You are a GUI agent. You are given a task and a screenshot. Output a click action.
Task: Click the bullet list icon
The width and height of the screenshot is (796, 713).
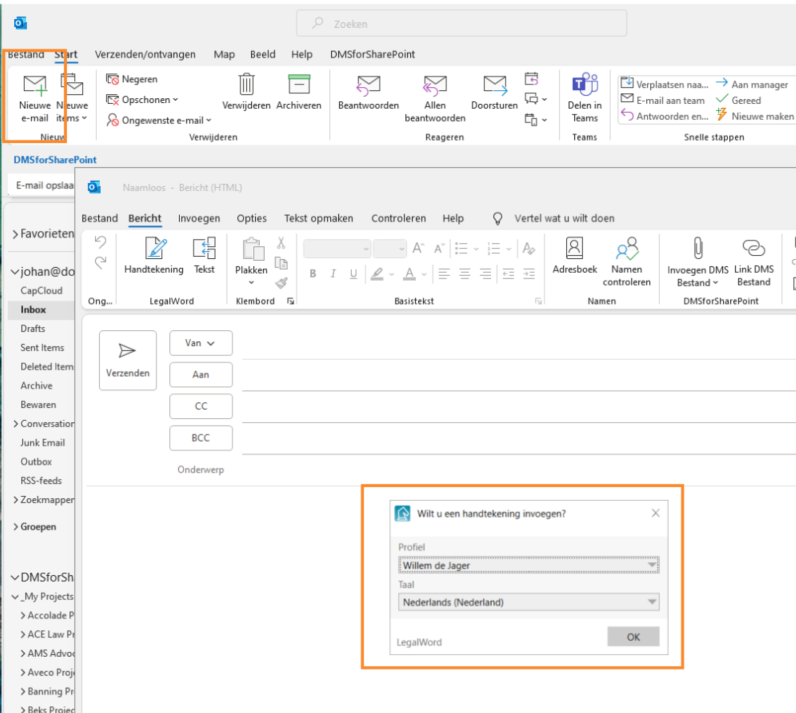point(461,249)
